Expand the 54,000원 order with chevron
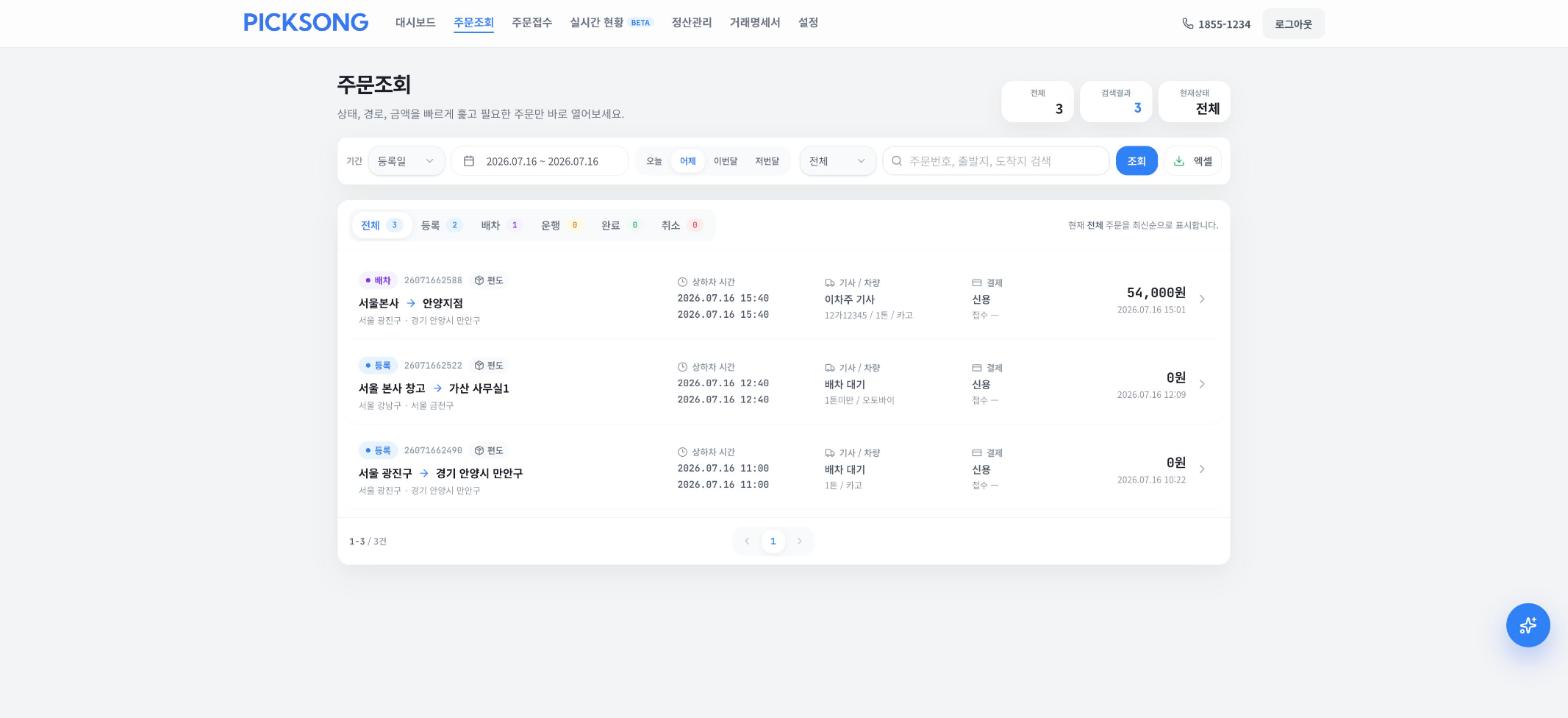 click(x=1202, y=299)
